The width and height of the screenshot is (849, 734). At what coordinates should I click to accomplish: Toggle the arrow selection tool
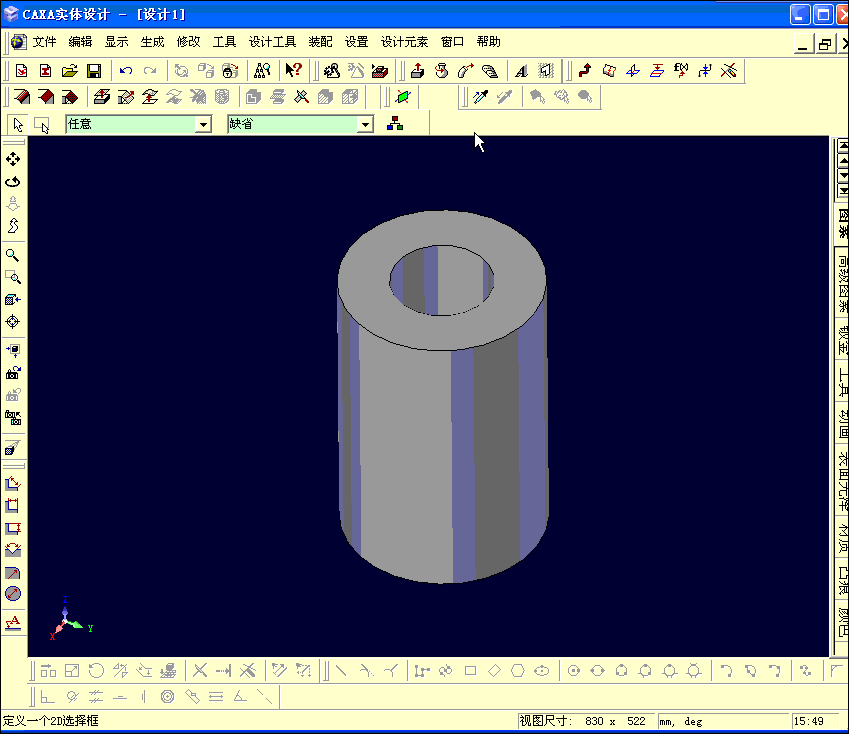point(18,124)
